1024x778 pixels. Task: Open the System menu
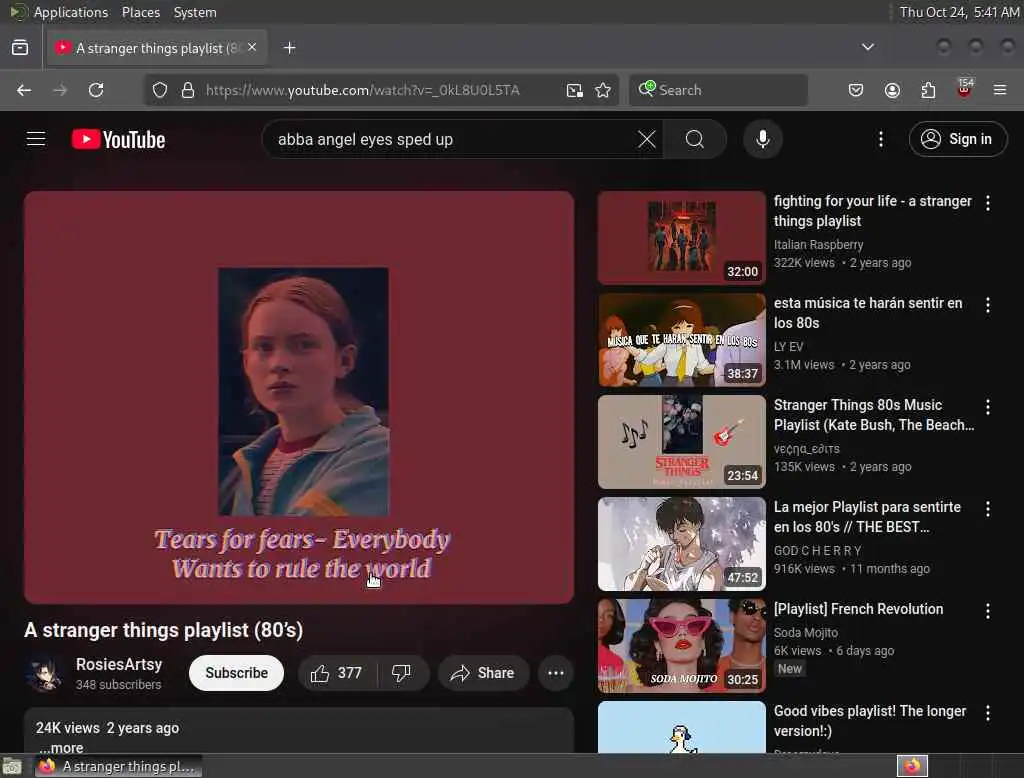coord(195,12)
